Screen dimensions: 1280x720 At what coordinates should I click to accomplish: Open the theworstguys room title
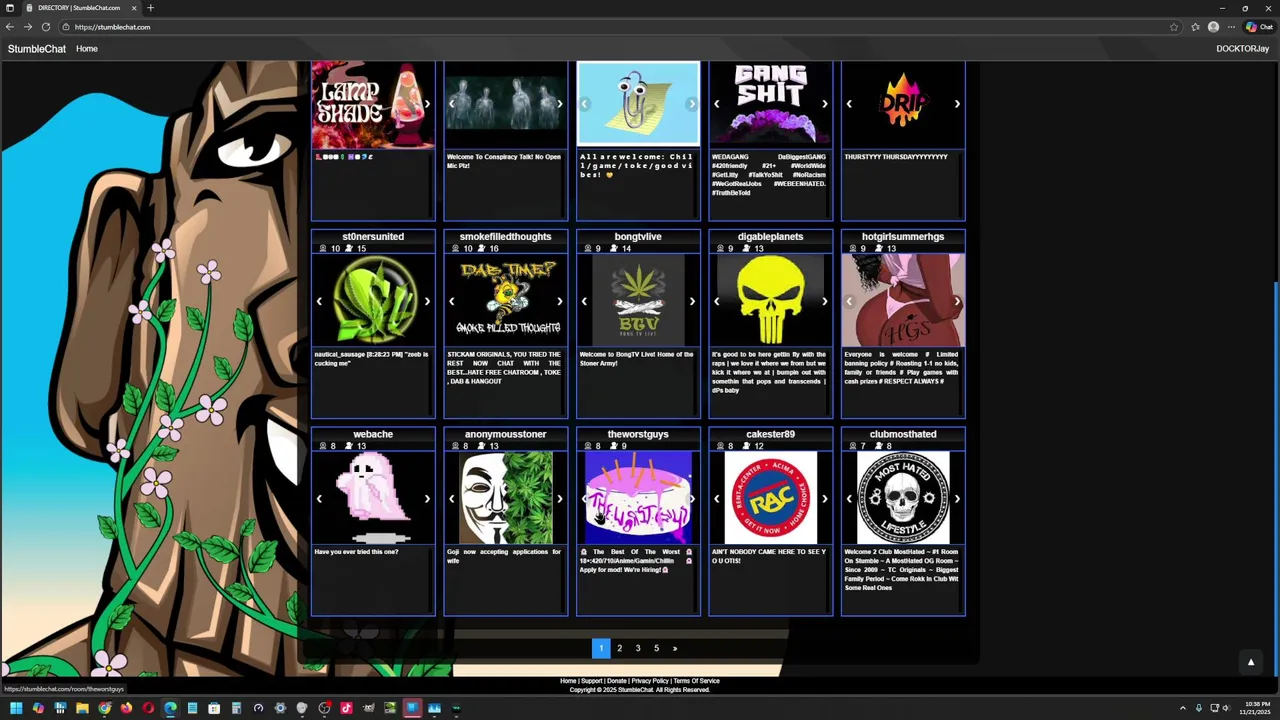(638, 434)
